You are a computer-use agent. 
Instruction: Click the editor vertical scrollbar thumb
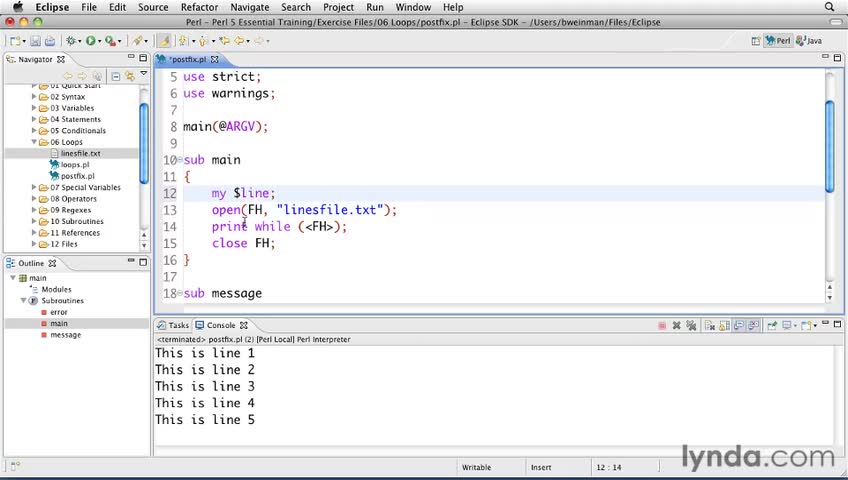click(x=830, y=146)
